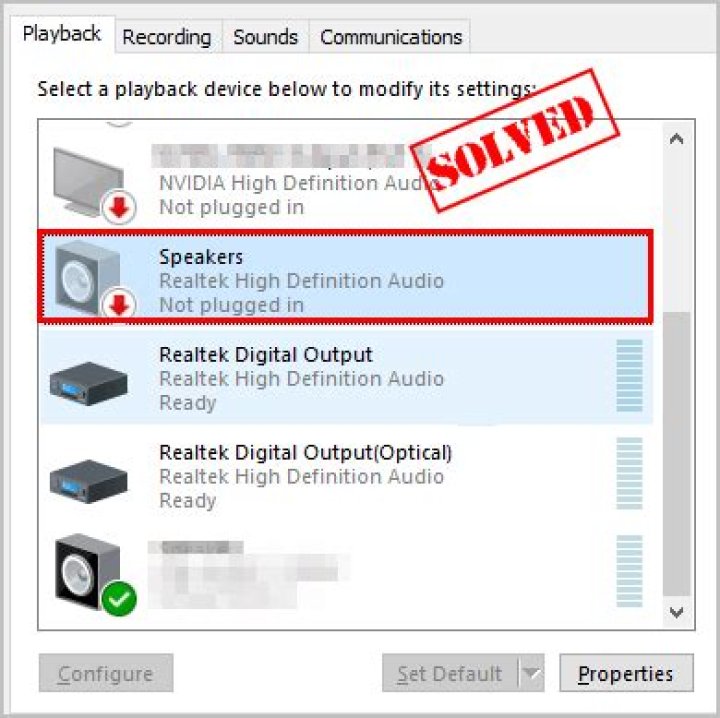Click the Realtek Digital Output device icon
720x718 pixels.
(x=88, y=383)
